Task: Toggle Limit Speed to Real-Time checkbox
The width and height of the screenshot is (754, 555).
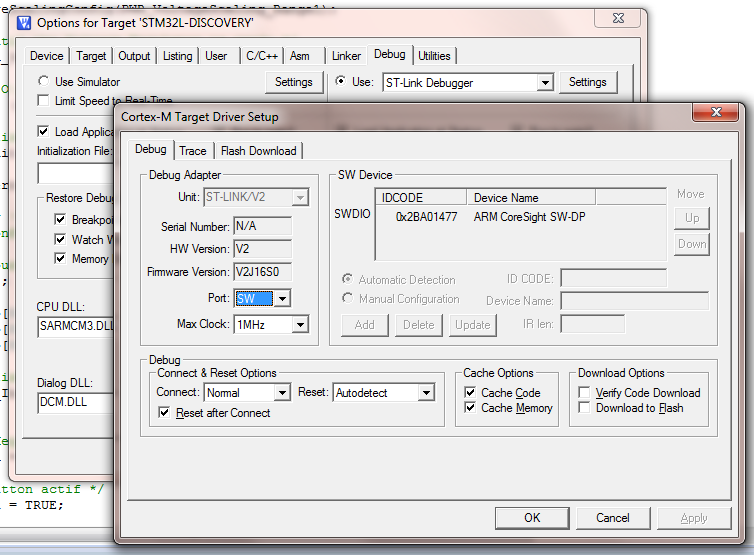Action: (43, 100)
